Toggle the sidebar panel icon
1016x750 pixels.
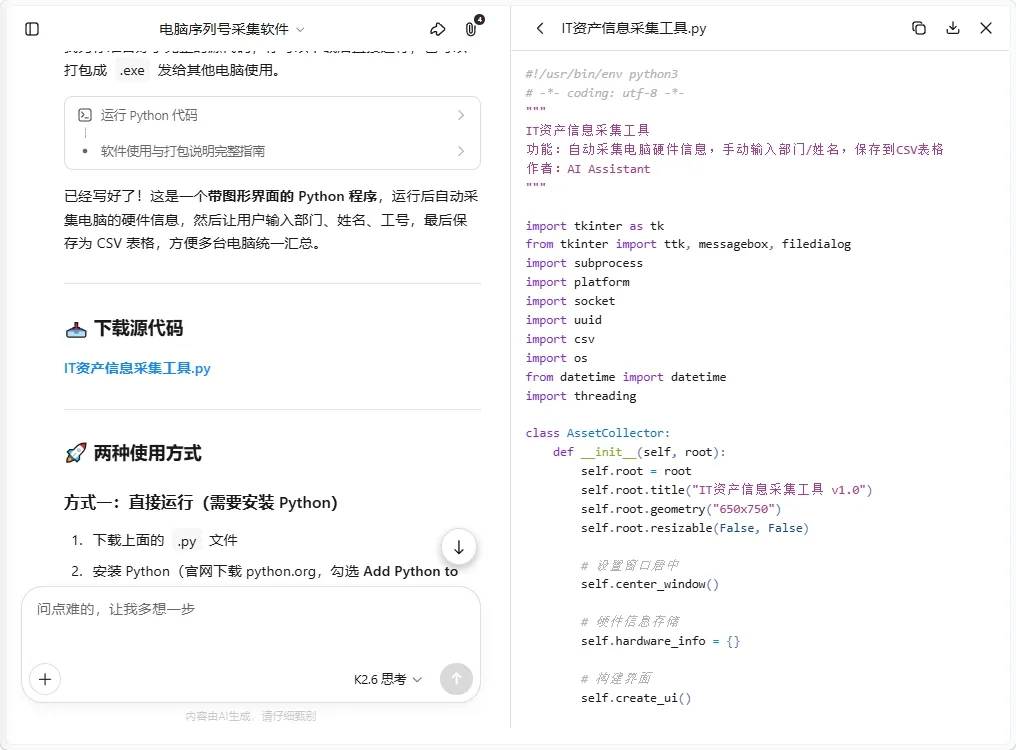[x=32, y=29]
